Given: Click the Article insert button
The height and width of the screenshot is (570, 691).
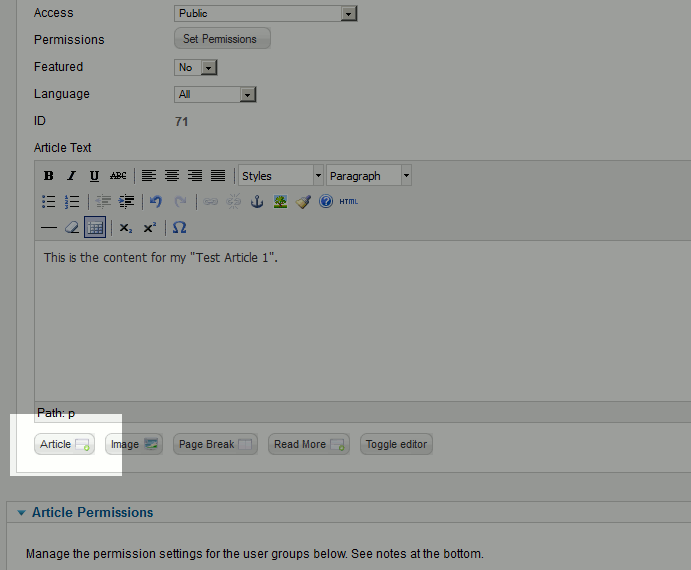Looking at the screenshot, I should [x=64, y=444].
